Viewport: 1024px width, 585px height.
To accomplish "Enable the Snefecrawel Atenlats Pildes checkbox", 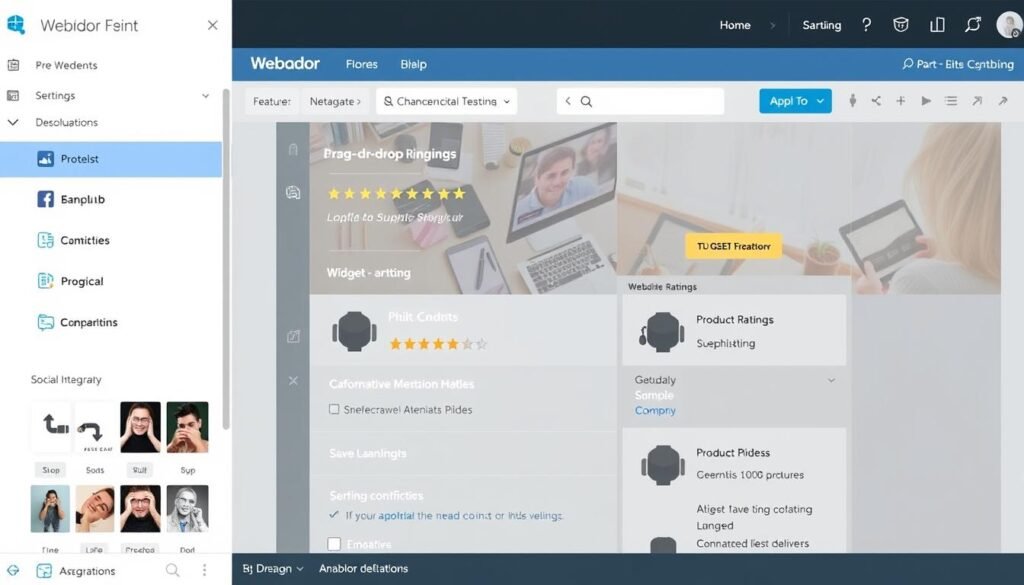I will click(x=334, y=409).
